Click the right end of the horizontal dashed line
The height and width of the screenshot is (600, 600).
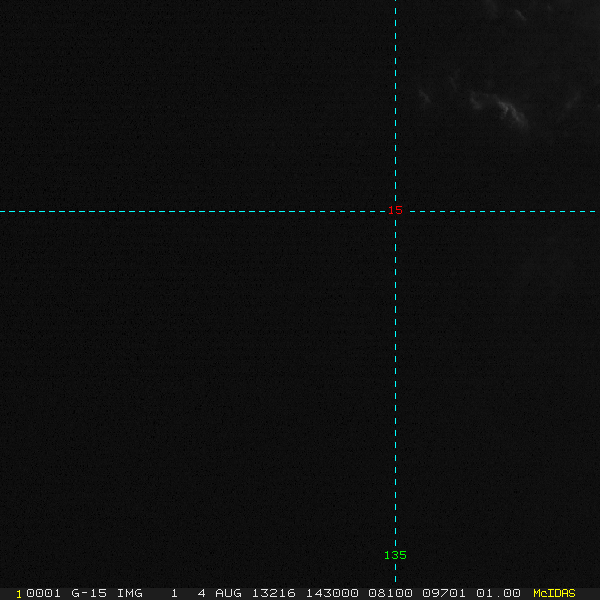pos(596,211)
